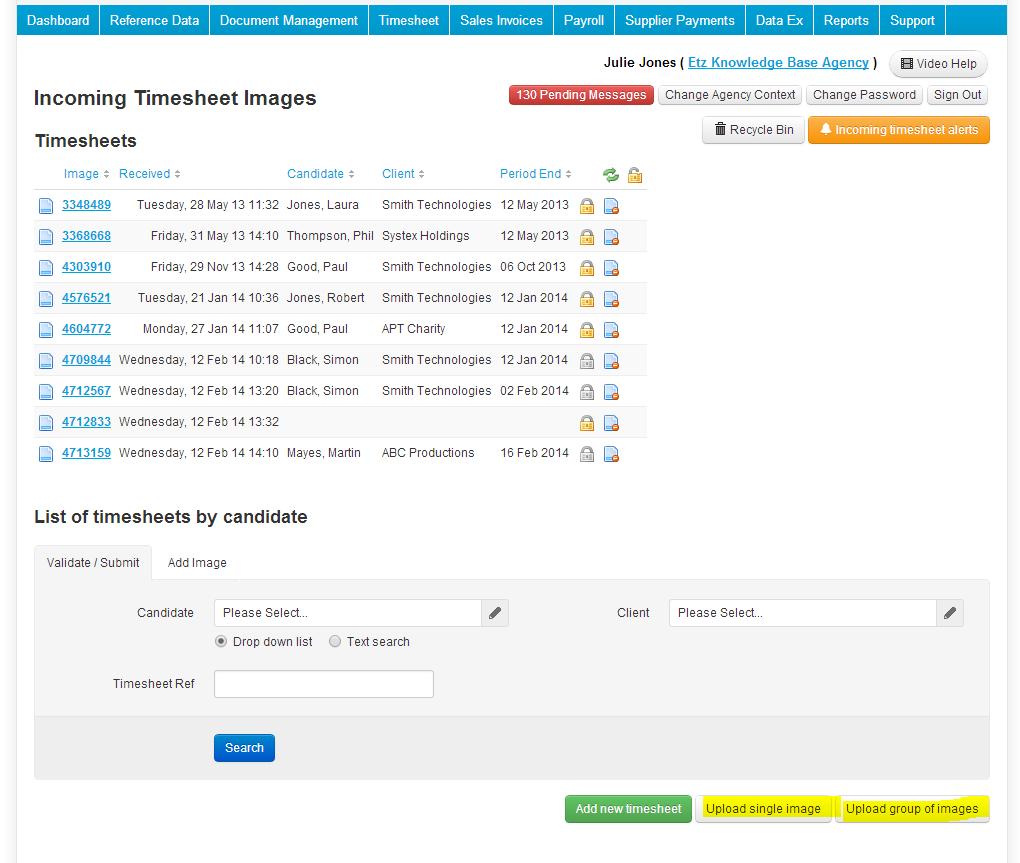Image resolution: width=1020 pixels, height=863 pixels.
Task: Click lock icon for timesheet 4604772
Action: pyautogui.click(x=587, y=330)
